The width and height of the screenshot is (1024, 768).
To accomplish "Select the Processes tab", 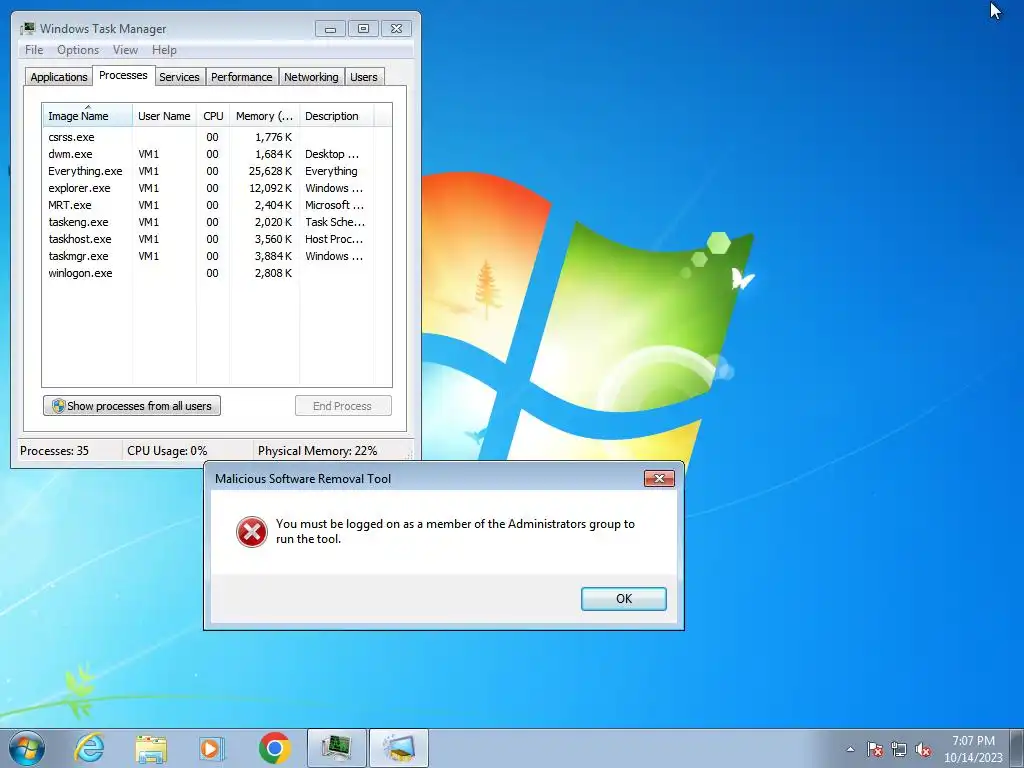I will [123, 75].
